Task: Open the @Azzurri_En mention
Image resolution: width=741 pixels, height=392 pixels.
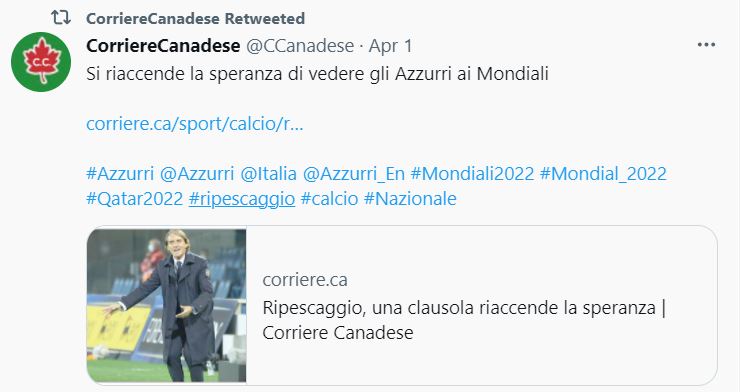Action: click(353, 174)
